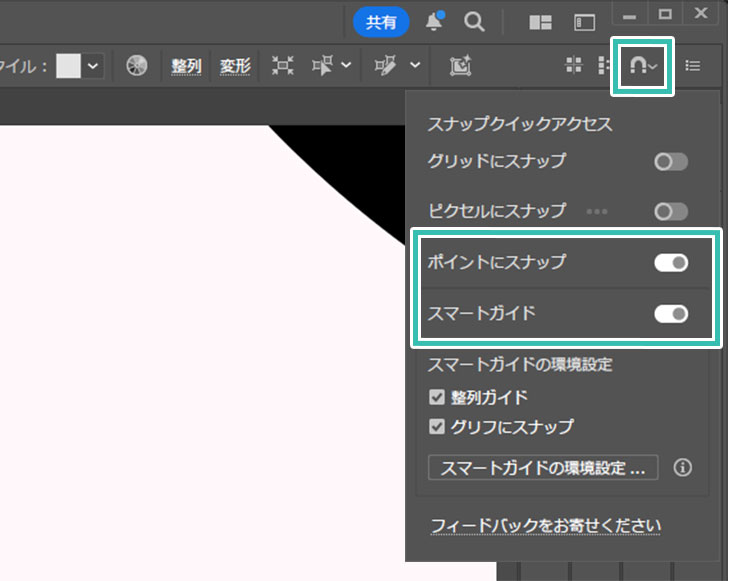Screen dimensions: 729x581
Task: Click the search magnifier icon
Action: (x=474, y=21)
